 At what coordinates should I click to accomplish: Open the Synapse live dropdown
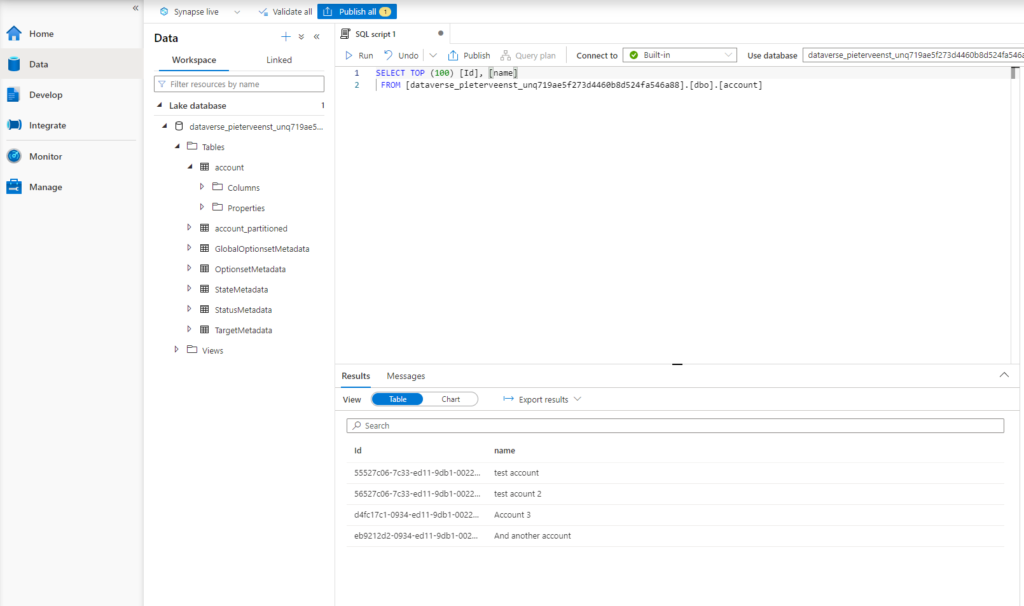point(237,12)
